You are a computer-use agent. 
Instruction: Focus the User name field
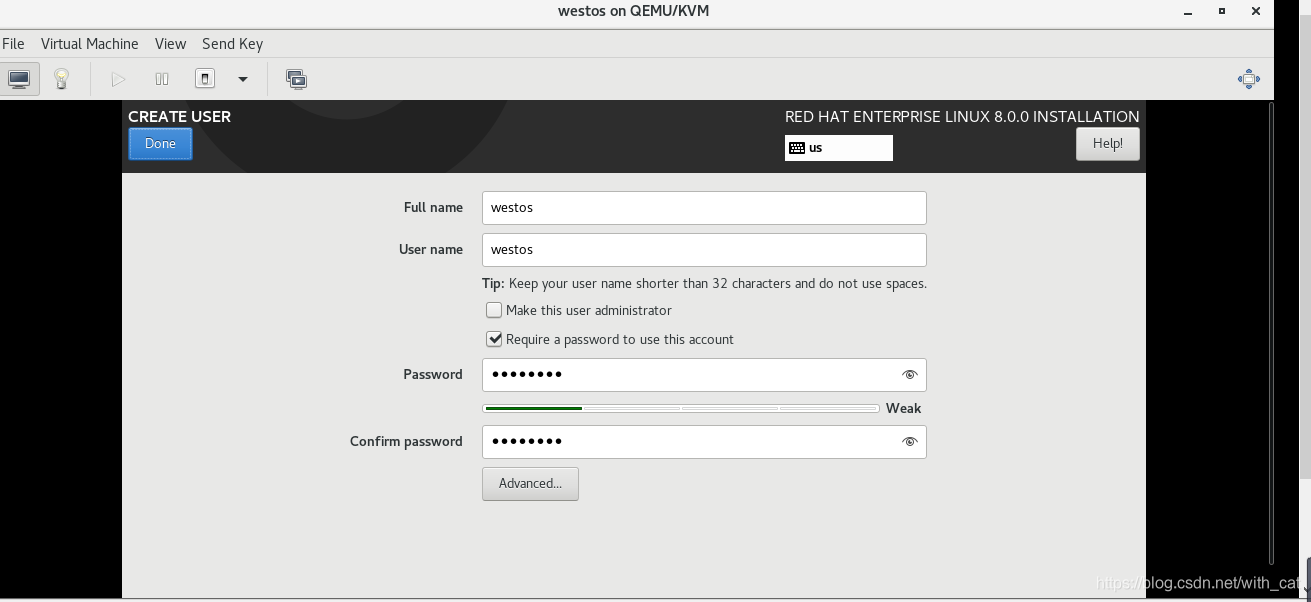[x=704, y=250]
